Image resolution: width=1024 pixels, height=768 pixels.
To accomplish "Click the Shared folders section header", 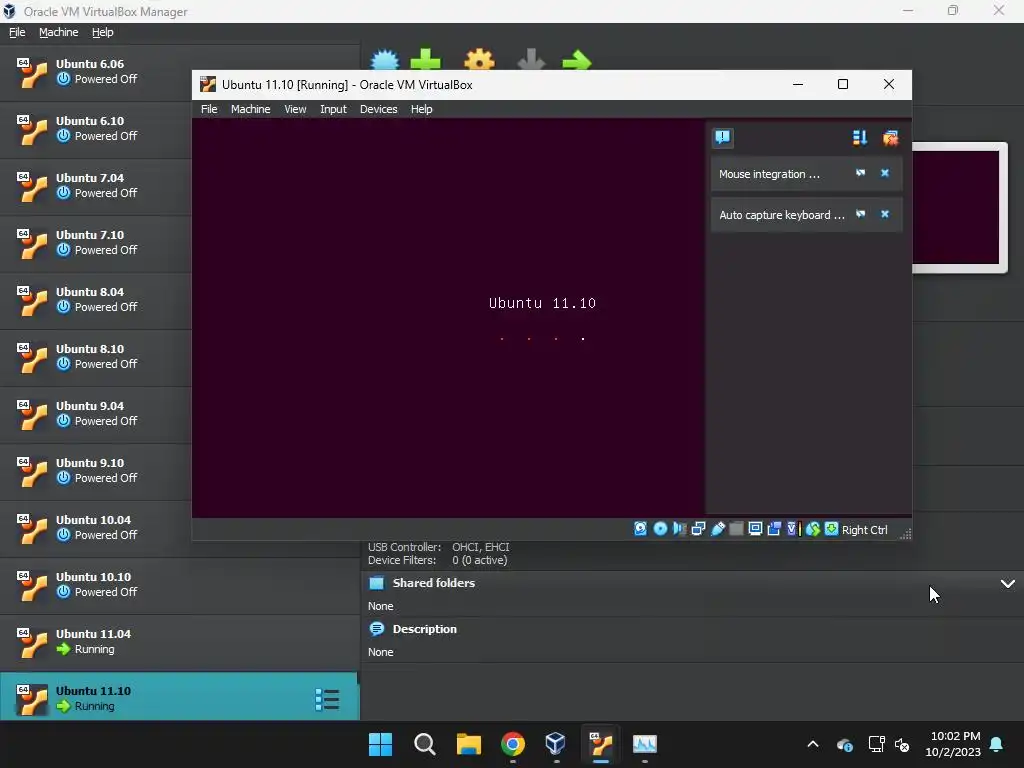I will (x=434, y=583).
